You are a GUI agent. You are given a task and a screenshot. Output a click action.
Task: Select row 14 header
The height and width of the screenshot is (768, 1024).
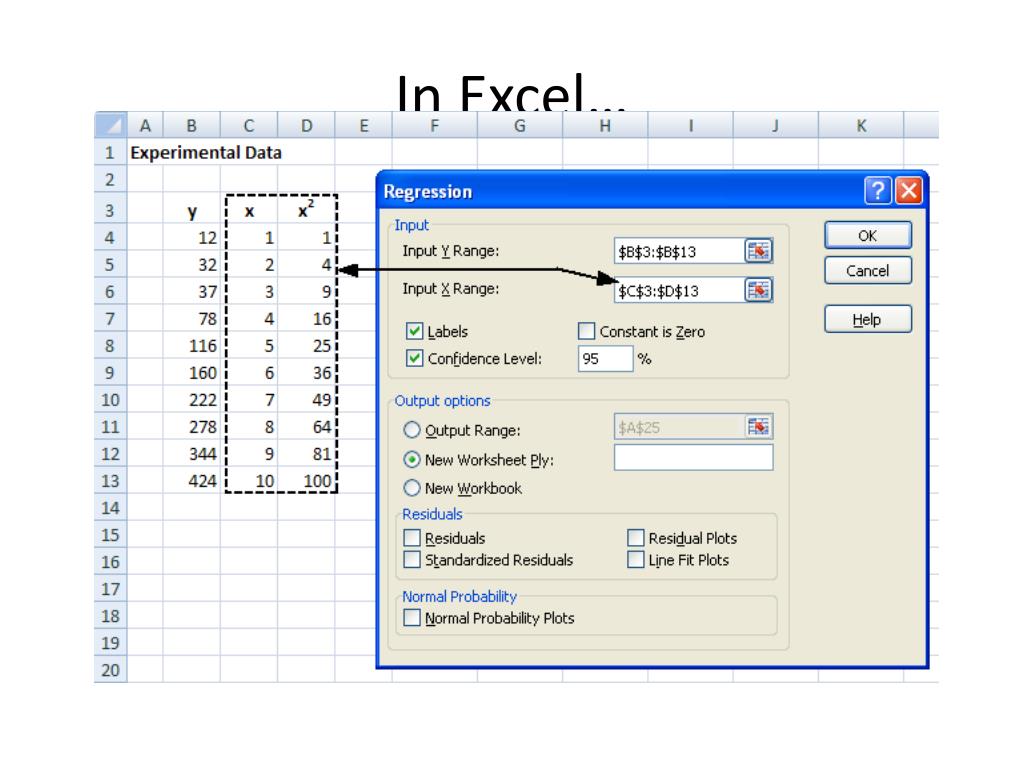(110, 507)
